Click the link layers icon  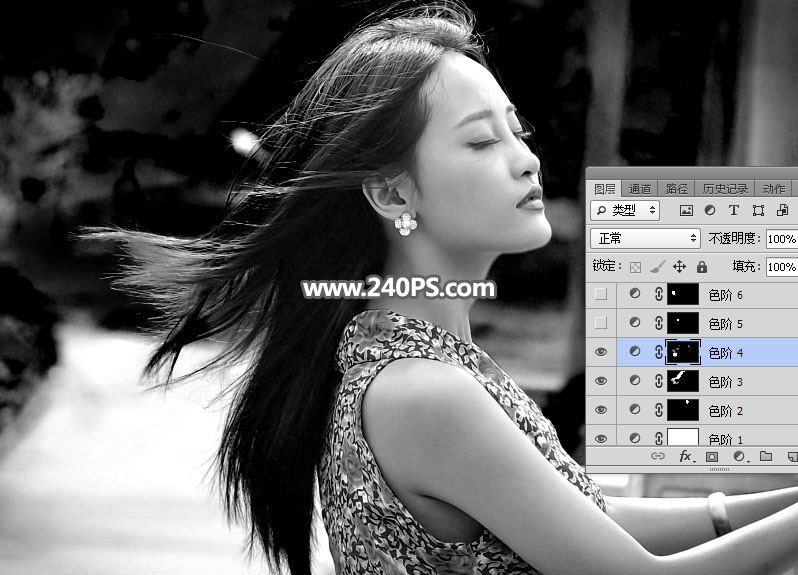pos(658,456)
